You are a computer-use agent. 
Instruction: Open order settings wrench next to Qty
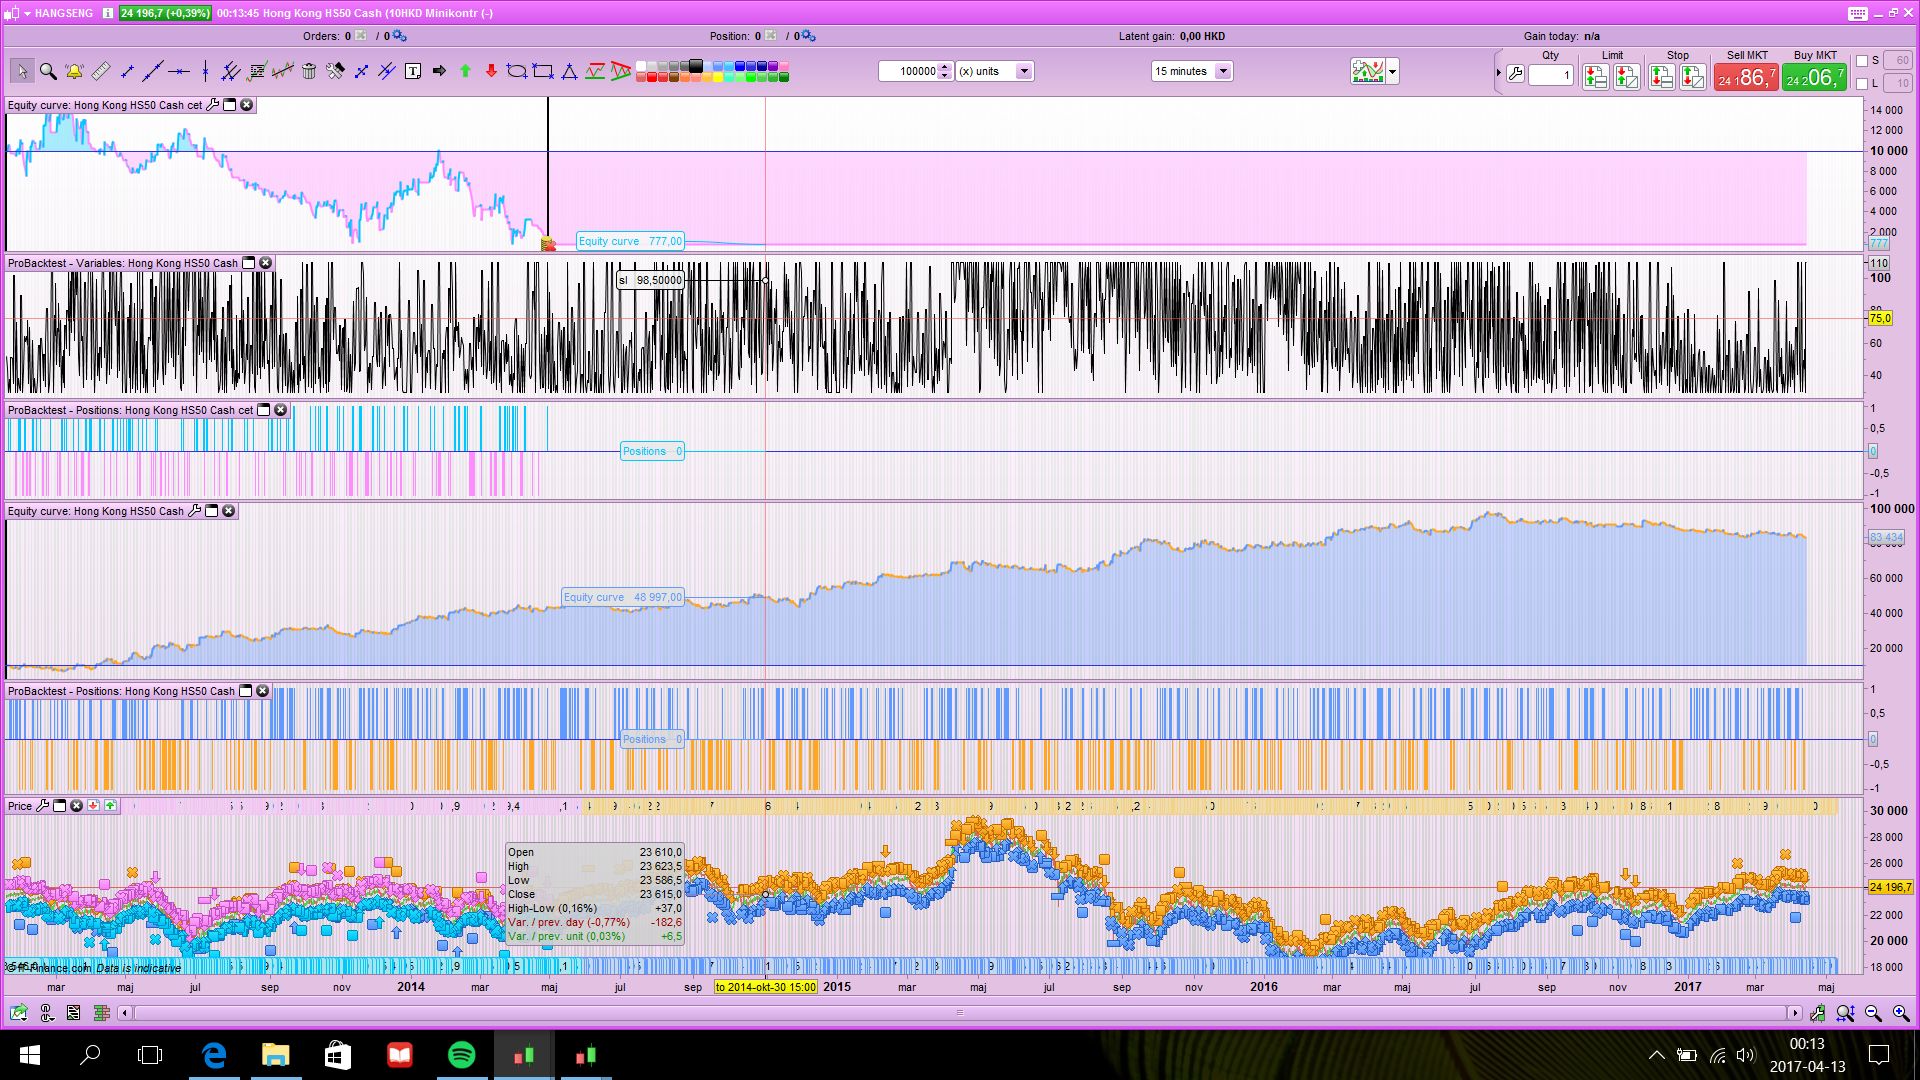coord(1515,75)
